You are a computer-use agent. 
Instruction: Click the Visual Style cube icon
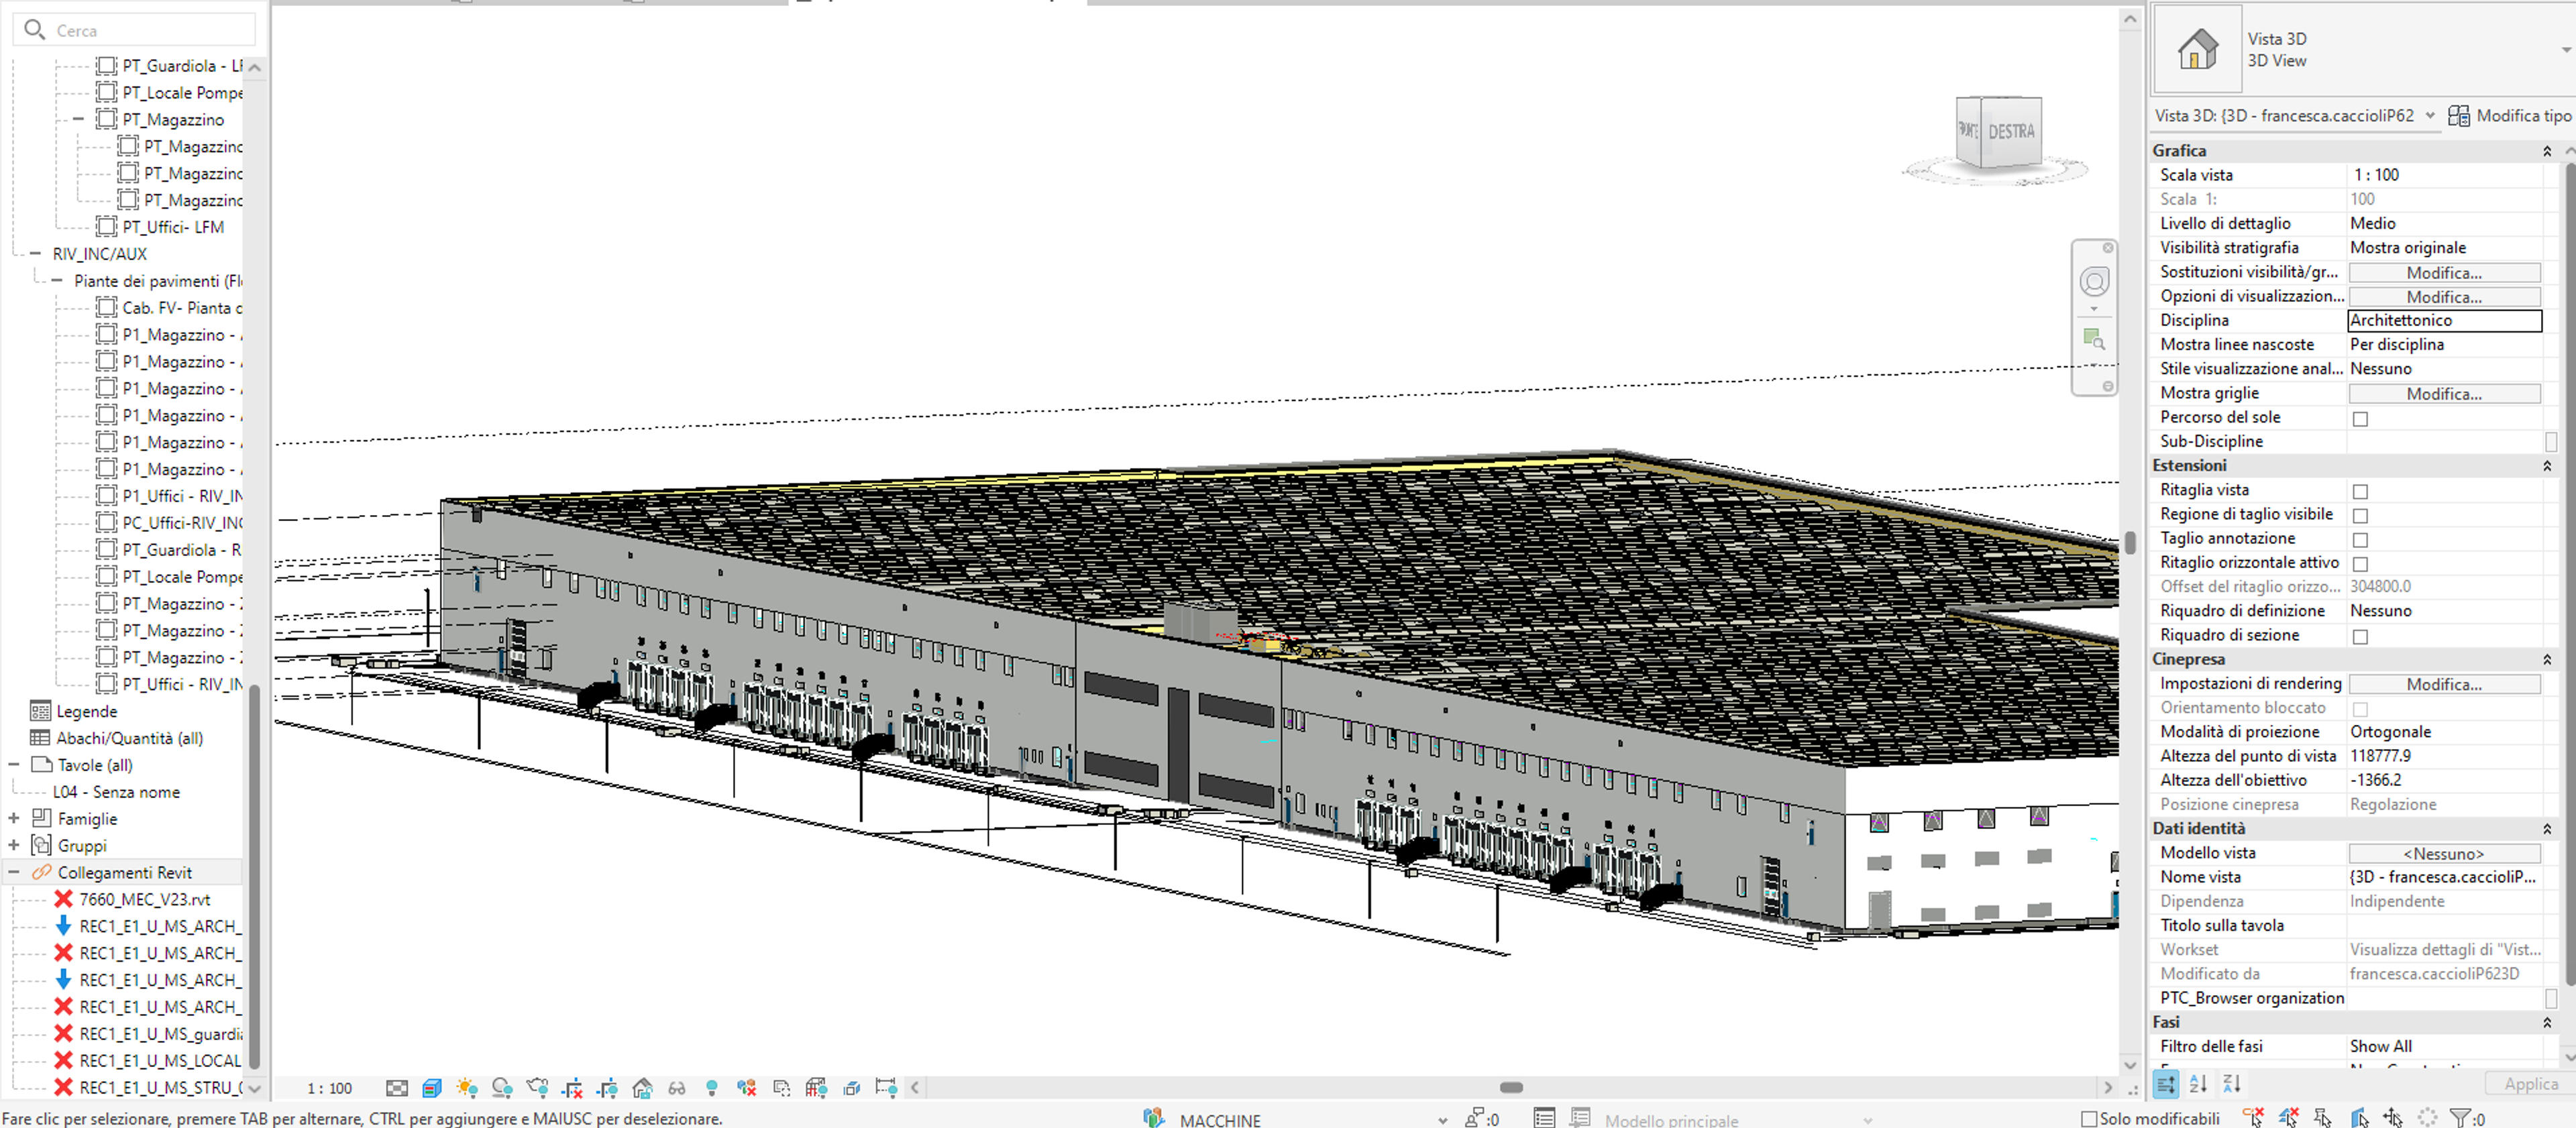click(432, 1088)
